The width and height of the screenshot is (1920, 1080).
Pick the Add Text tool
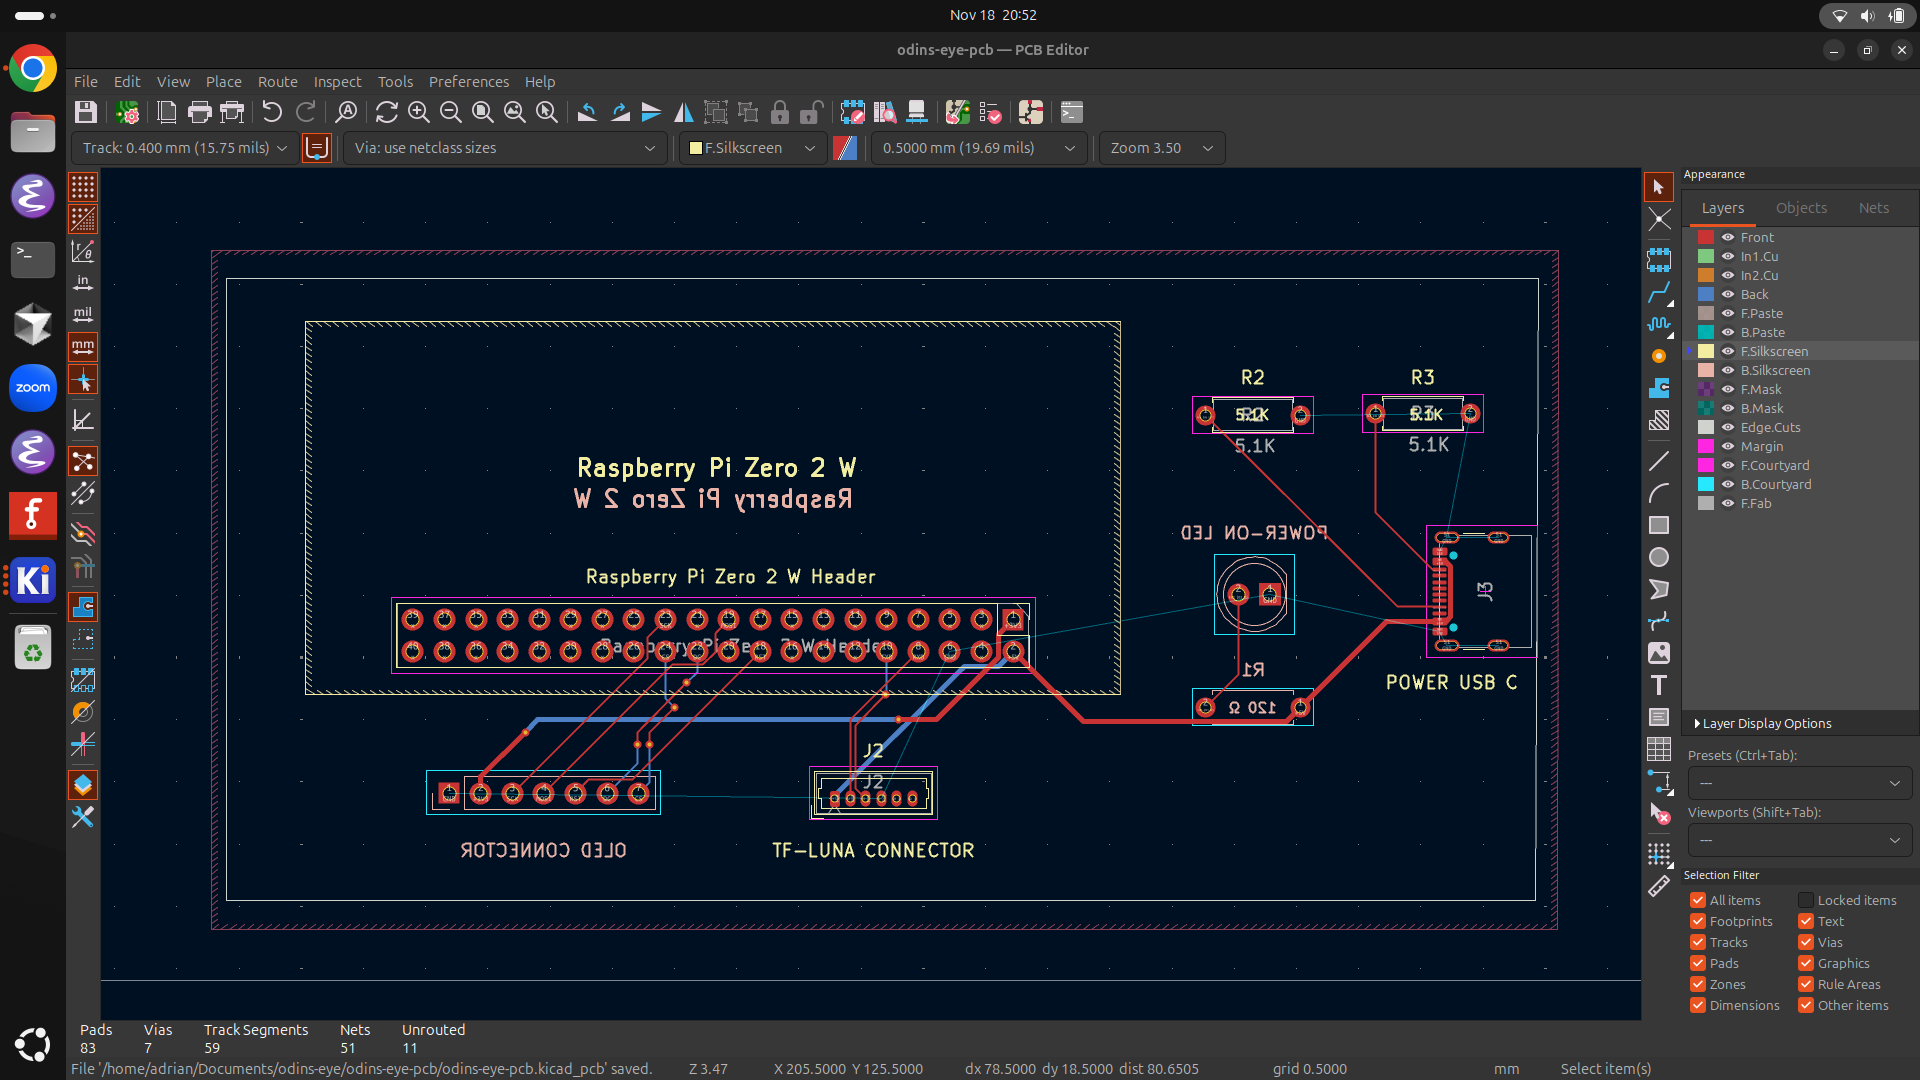coord(1660,685)
